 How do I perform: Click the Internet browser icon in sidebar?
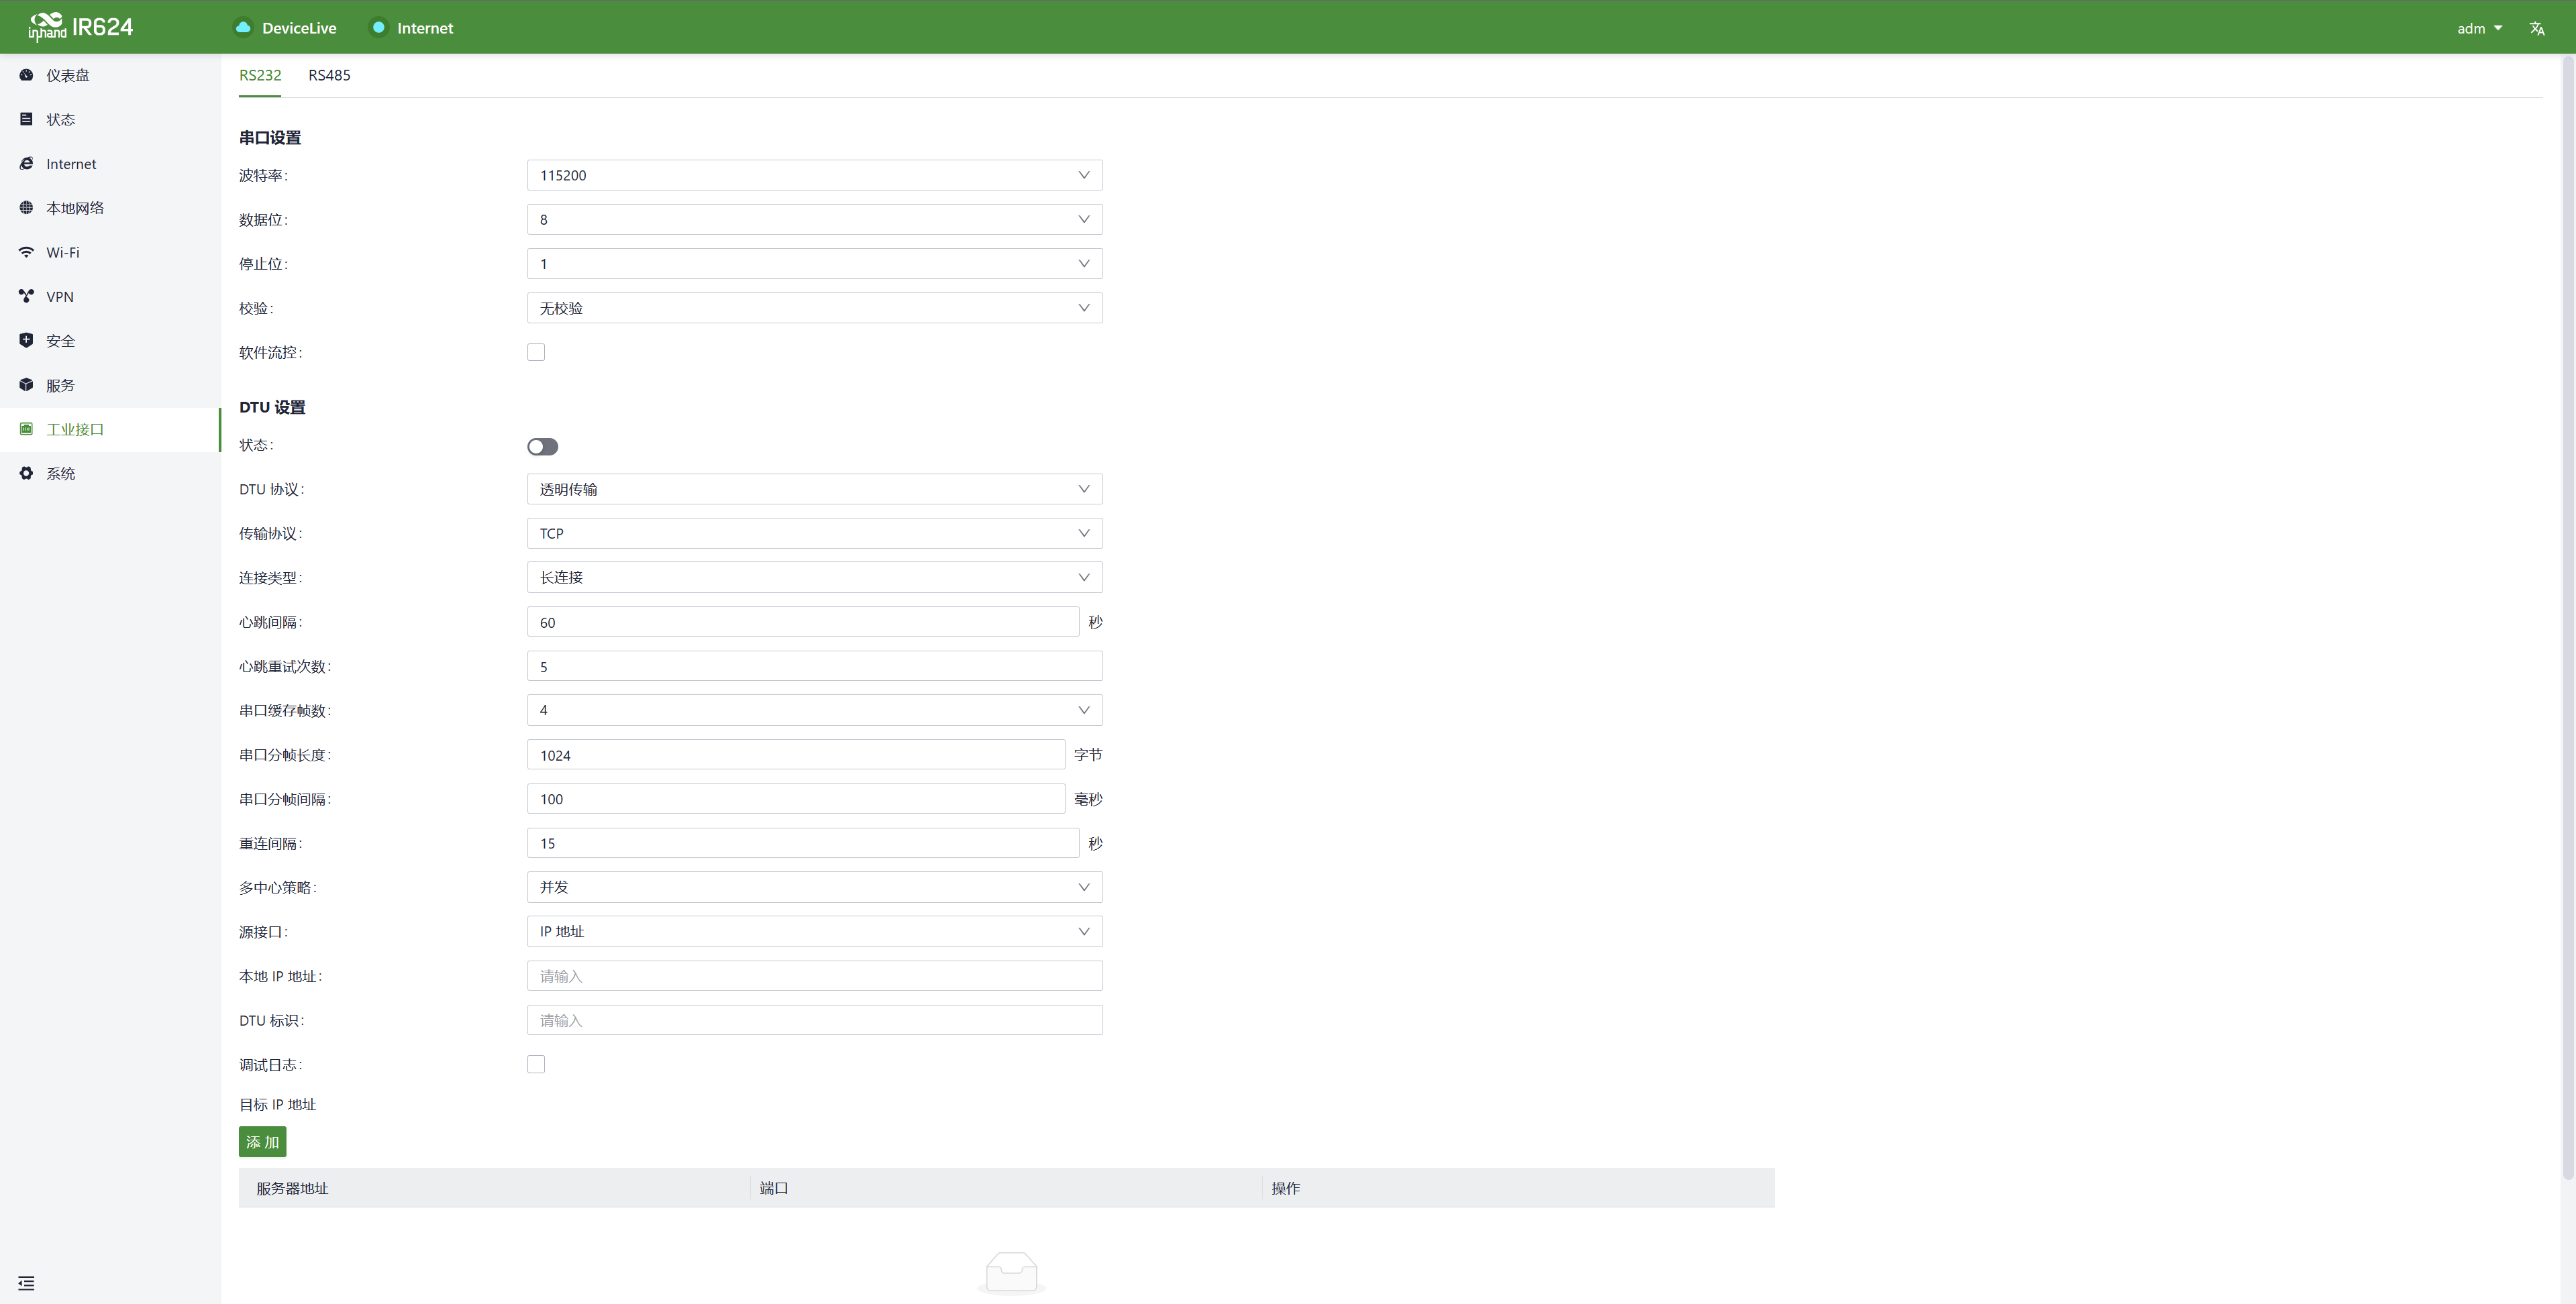(x=26, y=163)
